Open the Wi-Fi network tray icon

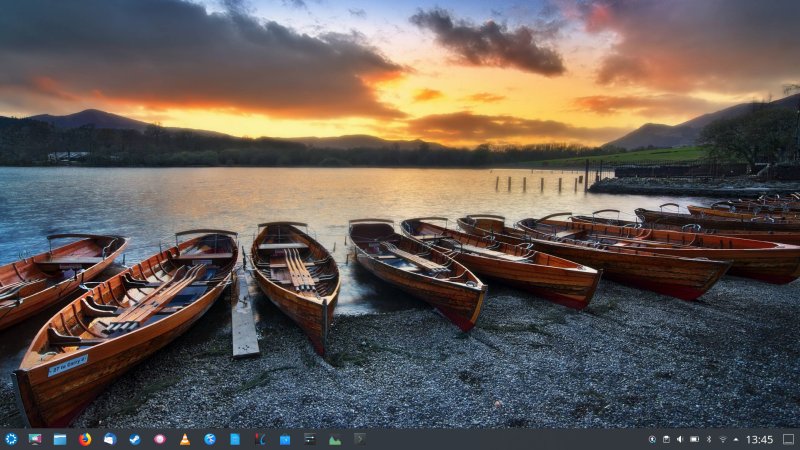coord(723,439)
